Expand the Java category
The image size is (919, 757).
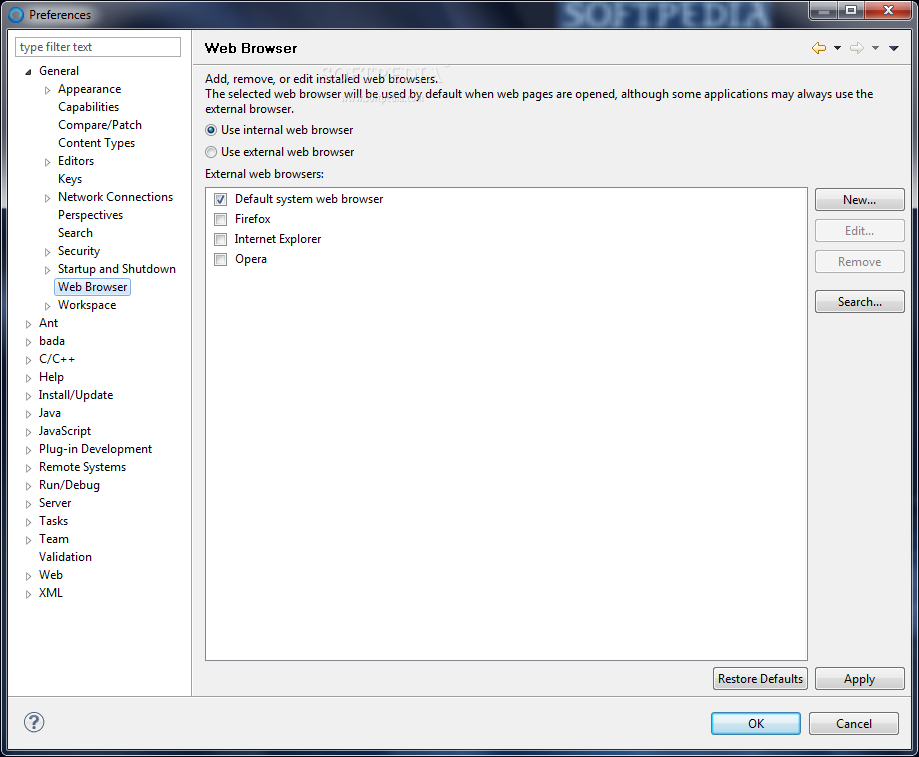coord(28,414)
